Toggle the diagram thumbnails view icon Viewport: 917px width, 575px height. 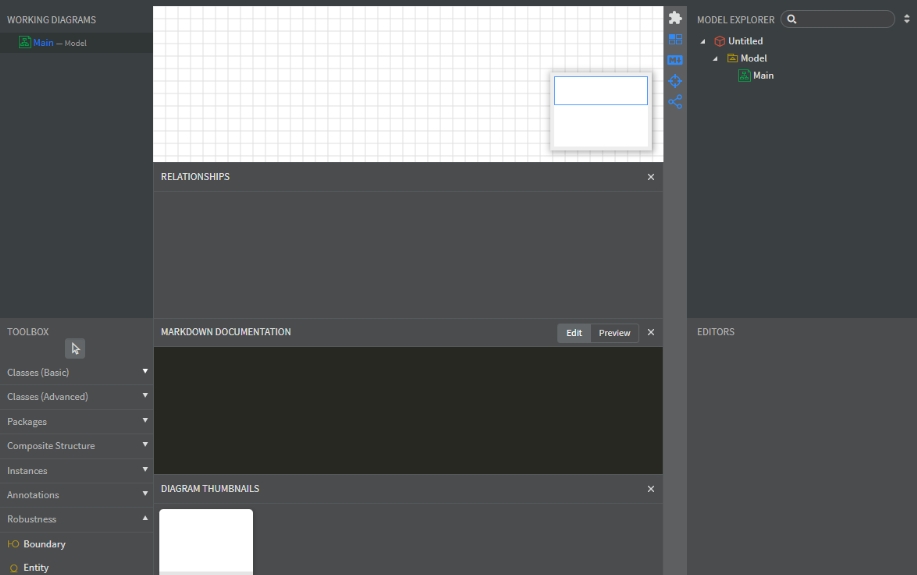tap(675, 39)
